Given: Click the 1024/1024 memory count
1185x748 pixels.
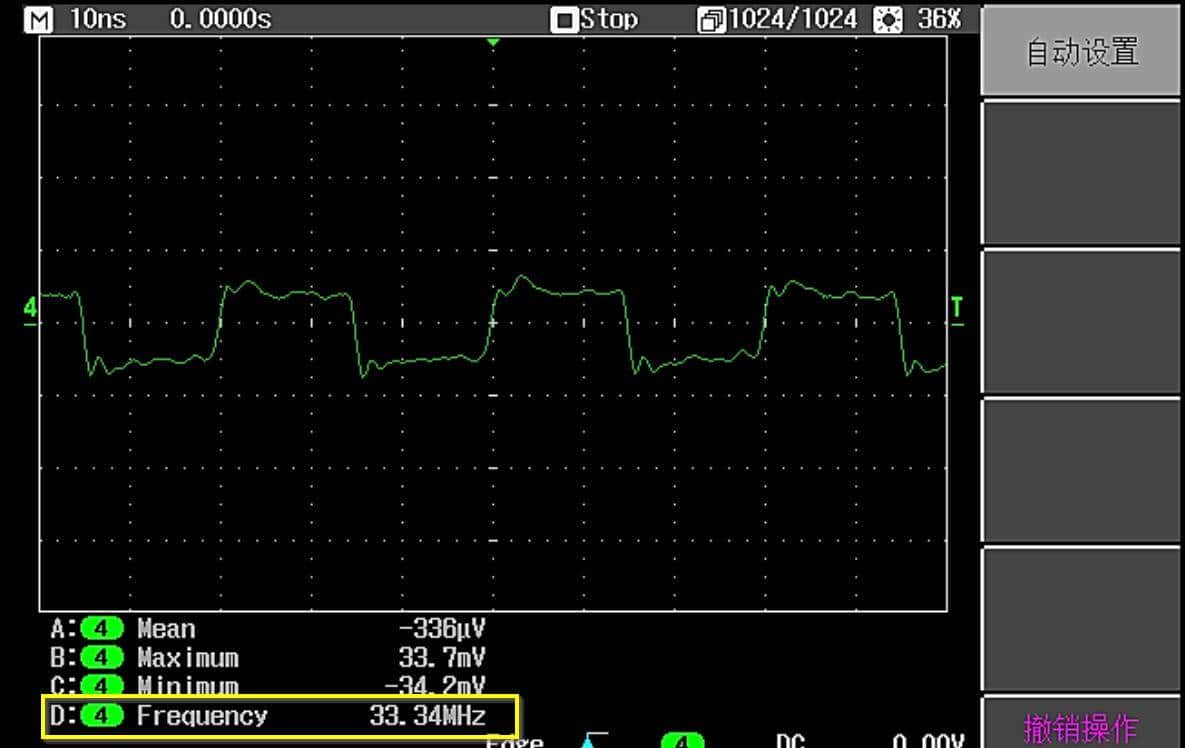Looking at the screenshot, I should pyautogui.click(x=793, y=19).
